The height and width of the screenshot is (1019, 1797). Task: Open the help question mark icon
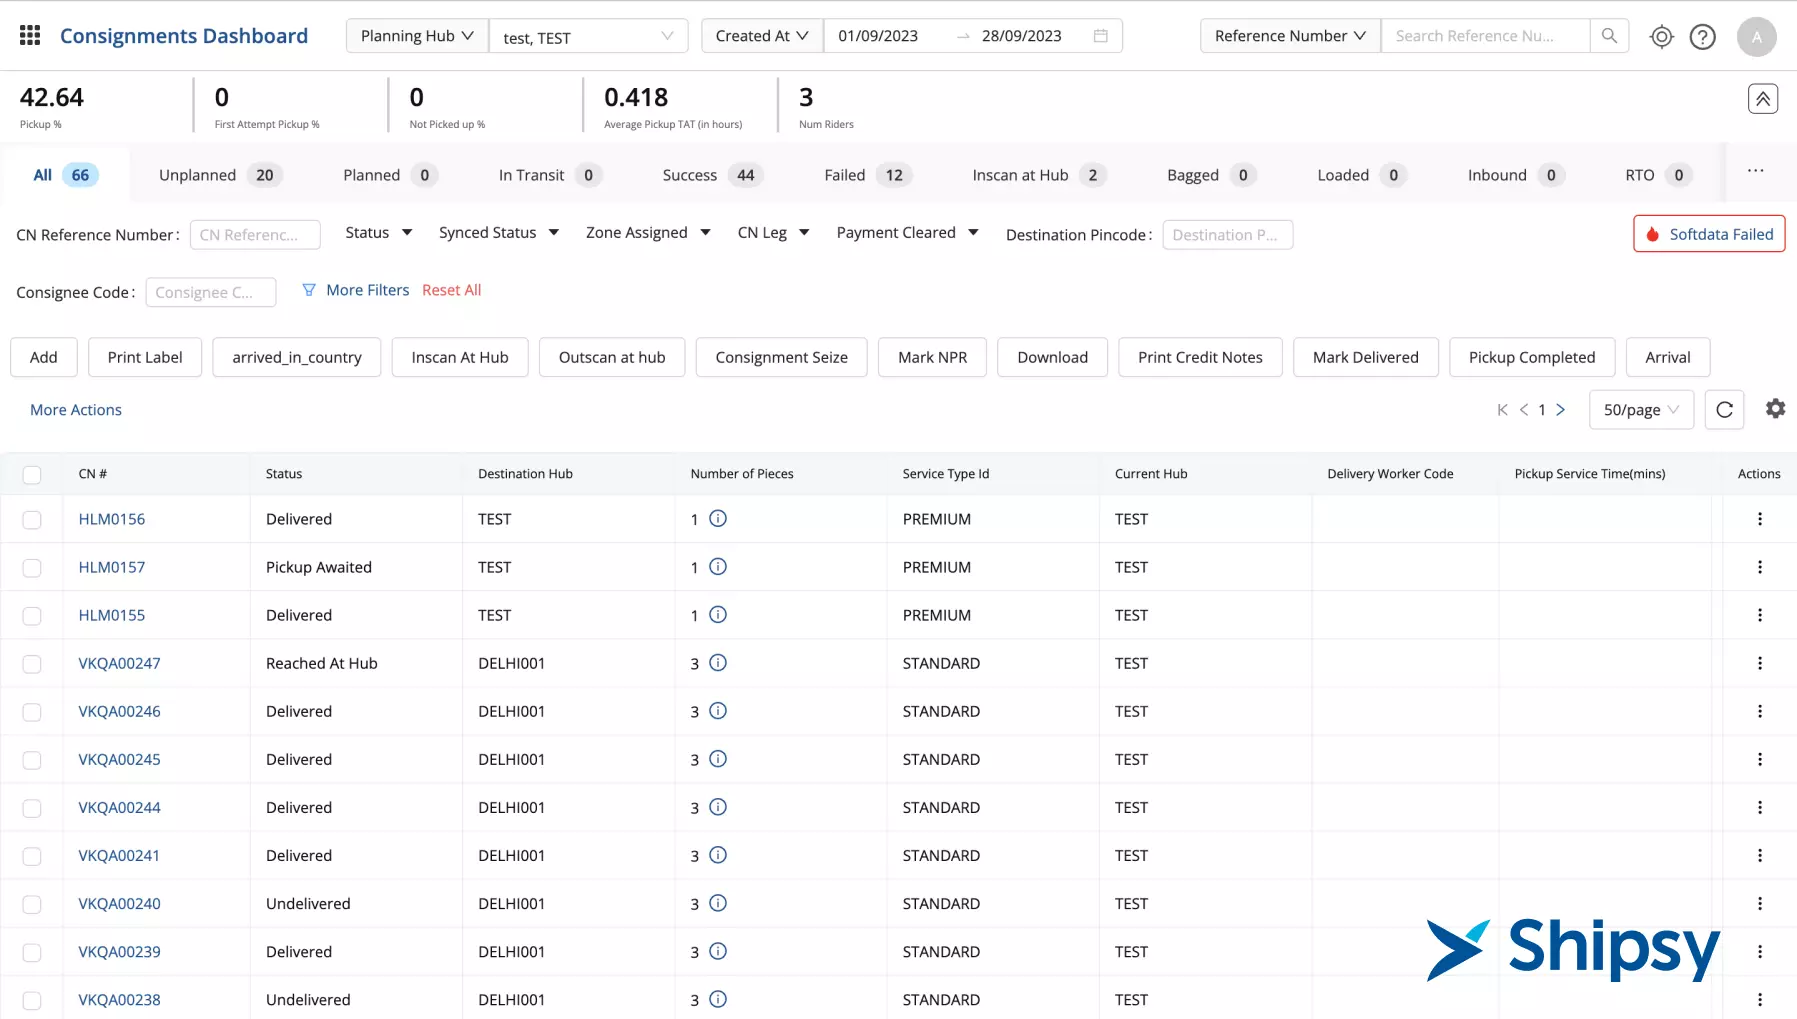[1702, 37]
